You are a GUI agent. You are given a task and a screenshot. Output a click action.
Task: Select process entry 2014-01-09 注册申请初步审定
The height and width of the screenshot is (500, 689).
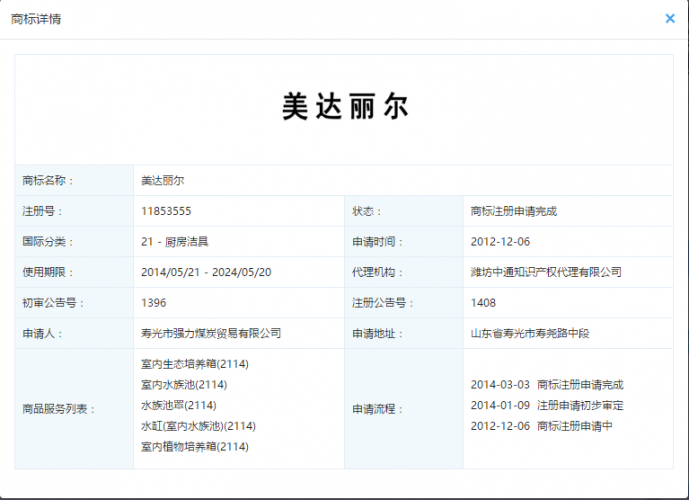pos(547,406)
